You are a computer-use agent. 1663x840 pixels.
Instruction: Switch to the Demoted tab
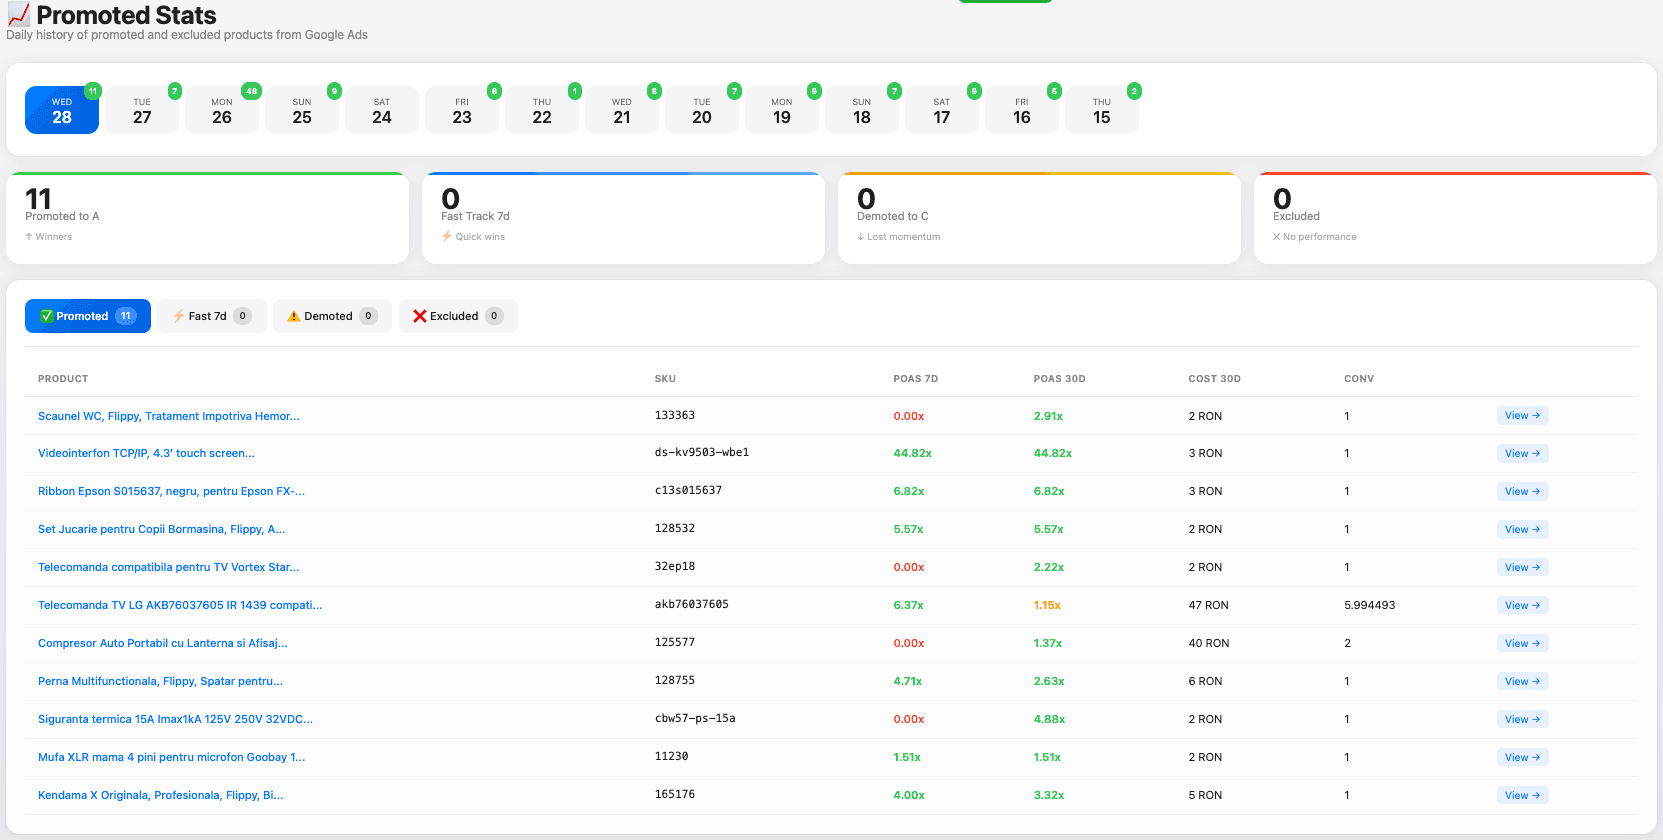tap(333, 316)
